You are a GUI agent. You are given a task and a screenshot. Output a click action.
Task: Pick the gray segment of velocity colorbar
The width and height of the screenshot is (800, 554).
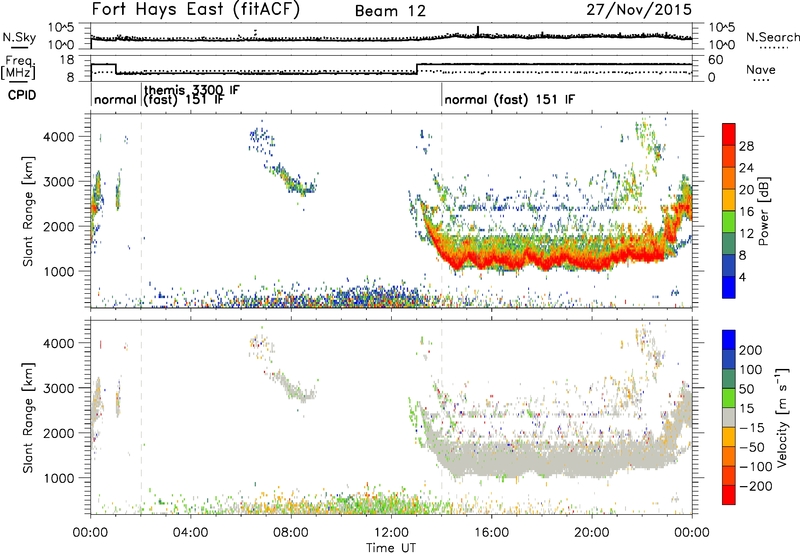[729, 417]
